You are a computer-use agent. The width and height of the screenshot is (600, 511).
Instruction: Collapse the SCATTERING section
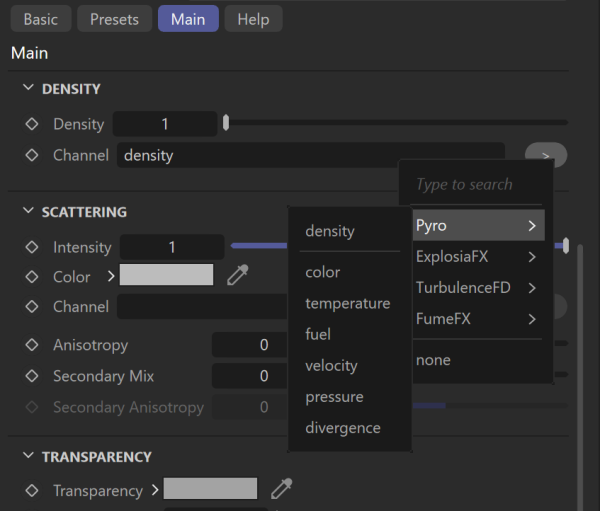point(27,212)
